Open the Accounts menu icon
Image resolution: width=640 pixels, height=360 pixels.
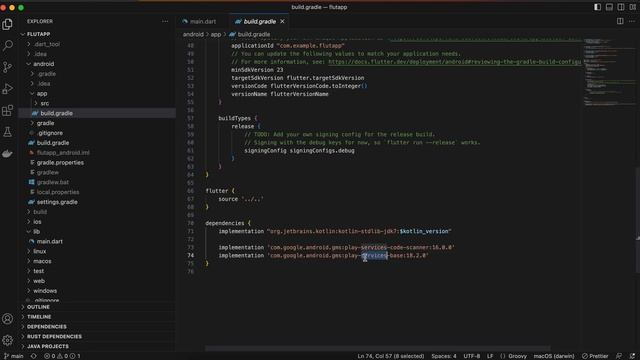pos(7,319)
